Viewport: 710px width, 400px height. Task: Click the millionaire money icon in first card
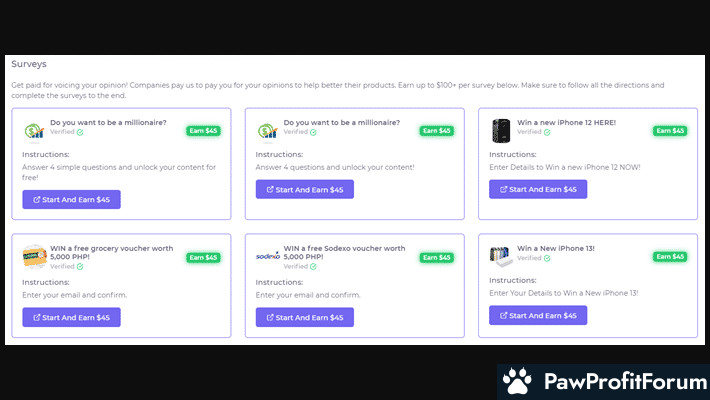pyautogui.click(x=34, y=131)
